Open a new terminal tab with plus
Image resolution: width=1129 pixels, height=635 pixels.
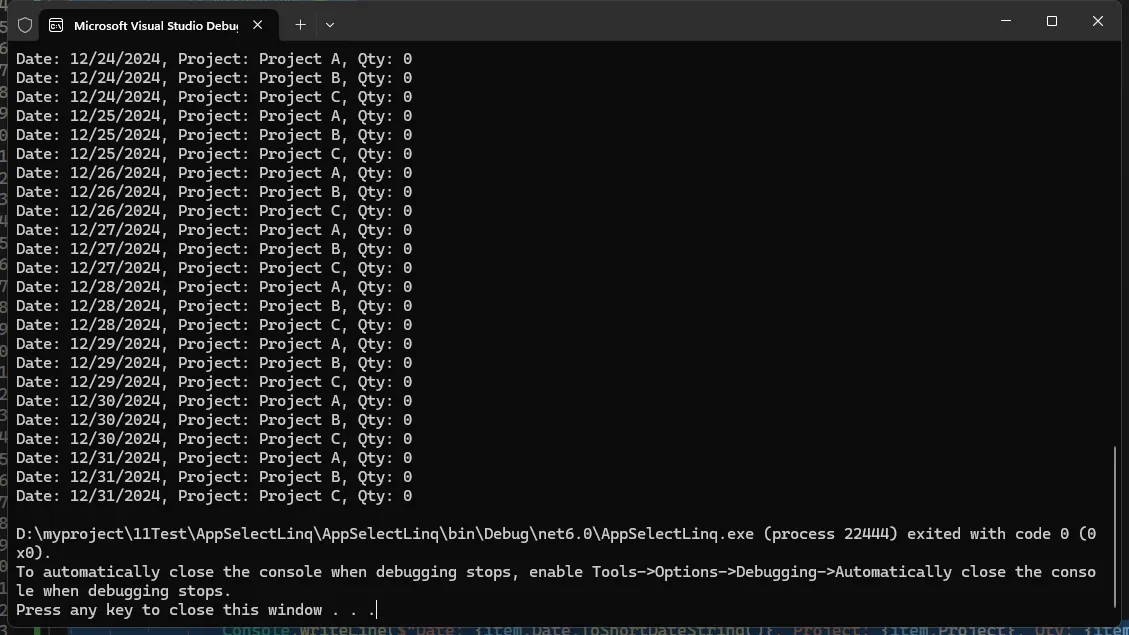pos(300,25)
